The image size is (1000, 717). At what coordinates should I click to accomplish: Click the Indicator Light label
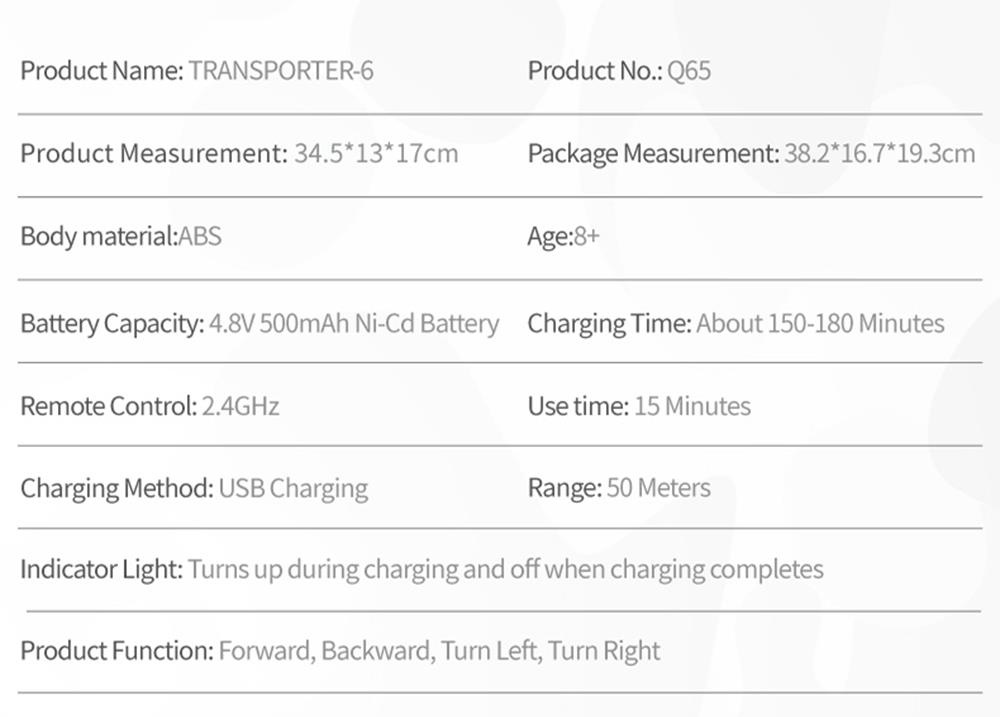coord(101,570)
